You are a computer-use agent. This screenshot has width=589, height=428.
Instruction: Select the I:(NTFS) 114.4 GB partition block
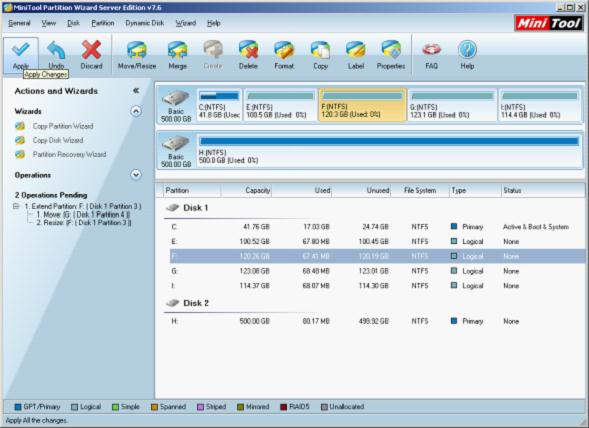tap(539, 105)
